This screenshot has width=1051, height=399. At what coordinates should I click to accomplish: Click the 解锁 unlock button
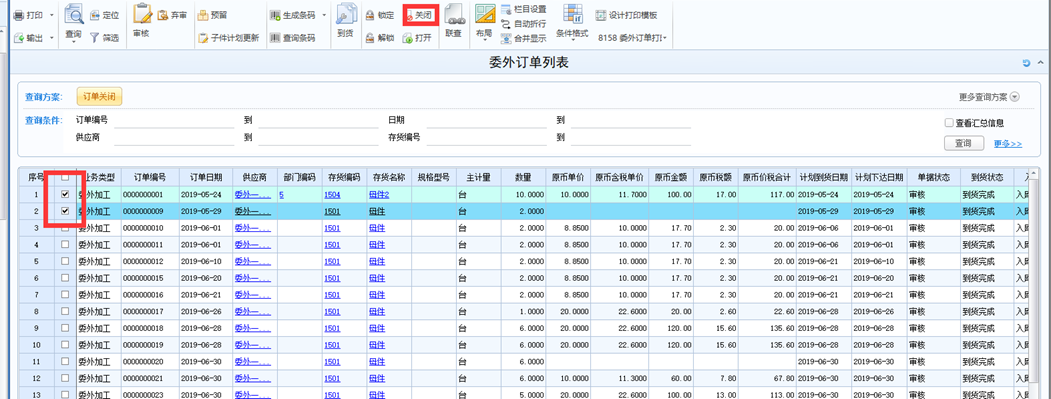tap(379, 38)
